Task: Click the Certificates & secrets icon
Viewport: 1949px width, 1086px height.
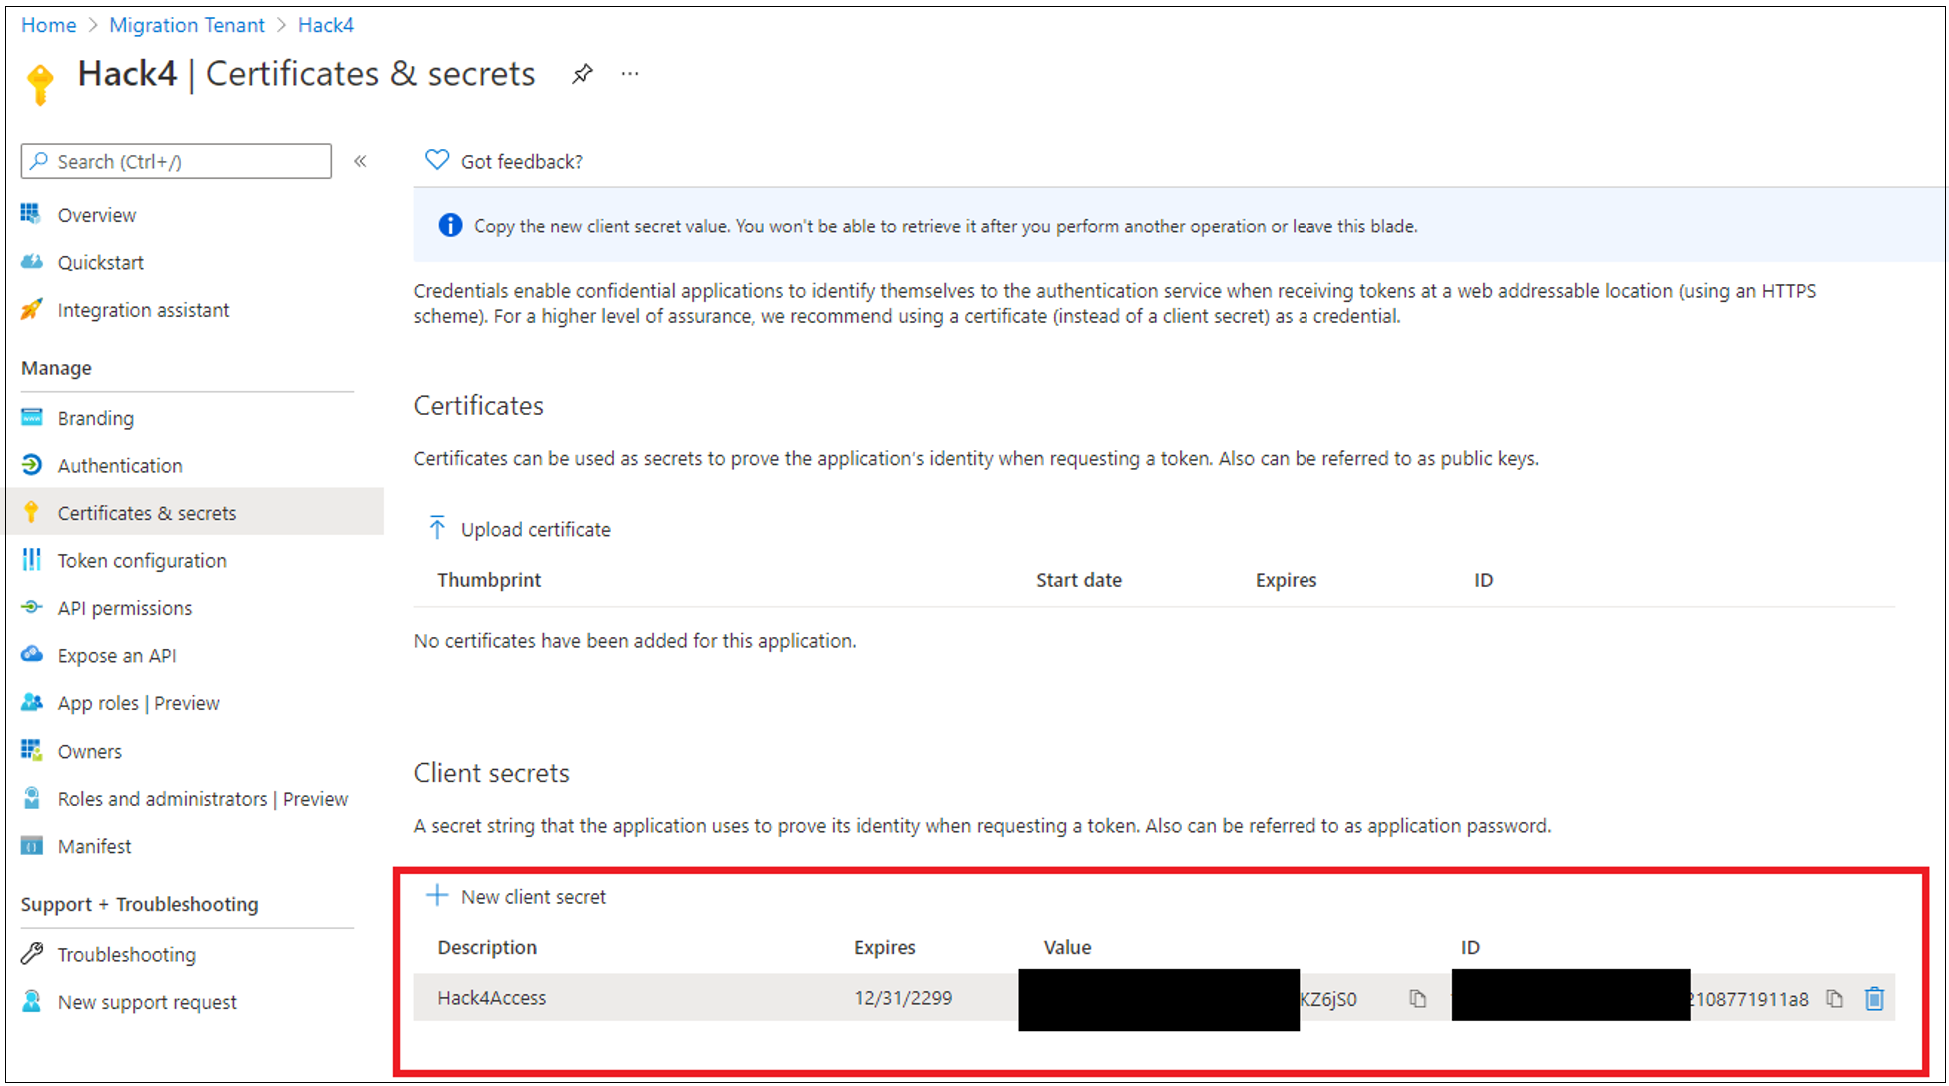Action: coord(29,512)
